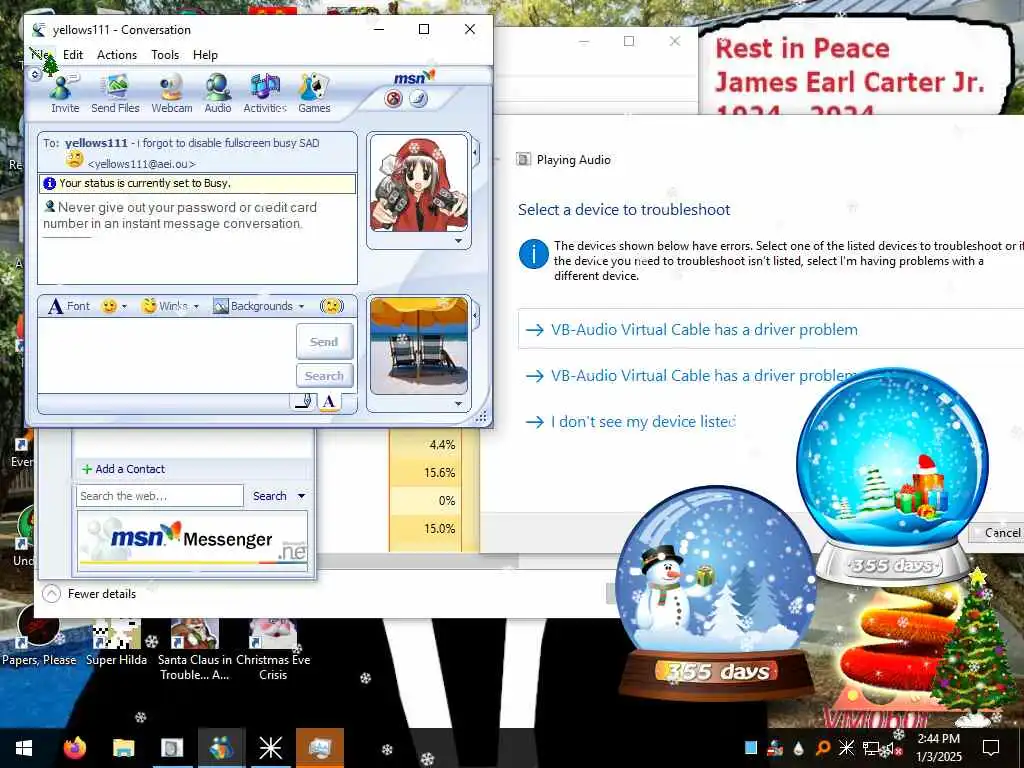1024x768 pixels.
Task: Click Cancel in the Playing Audio troubleshooter
Action: (x=999, y=533)
